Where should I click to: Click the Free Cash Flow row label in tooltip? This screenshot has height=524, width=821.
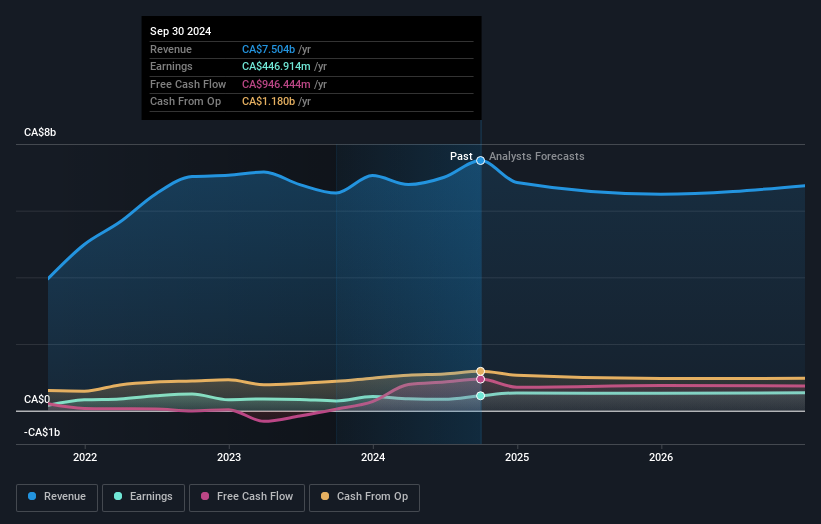click(x=188, y=84)
